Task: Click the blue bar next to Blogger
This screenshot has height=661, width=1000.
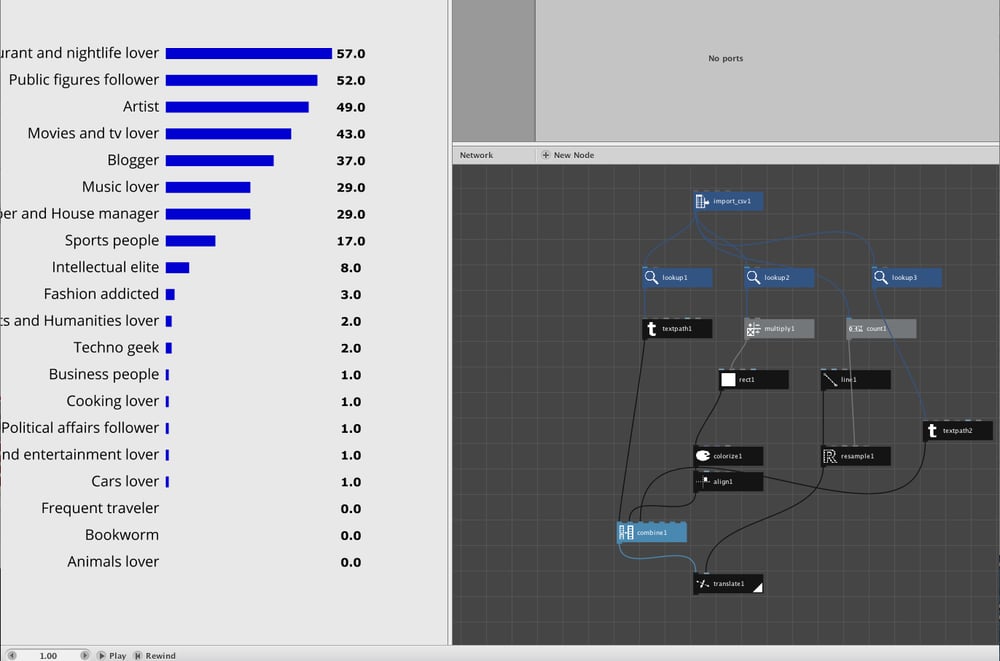Action: coord(220,161)
